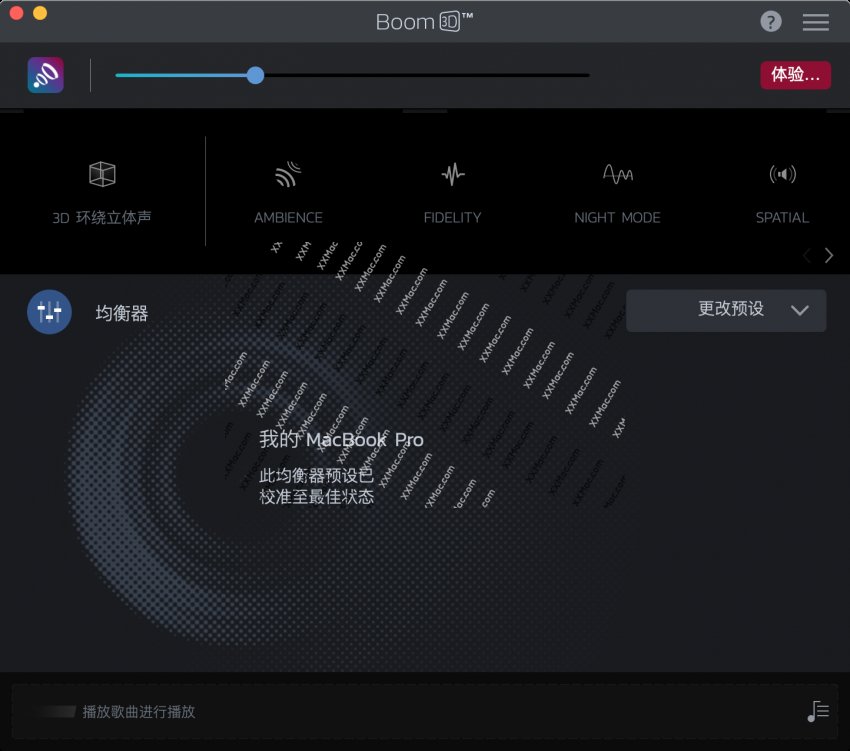Select the AMBIENCE effect icon

(x=288, y=174)
